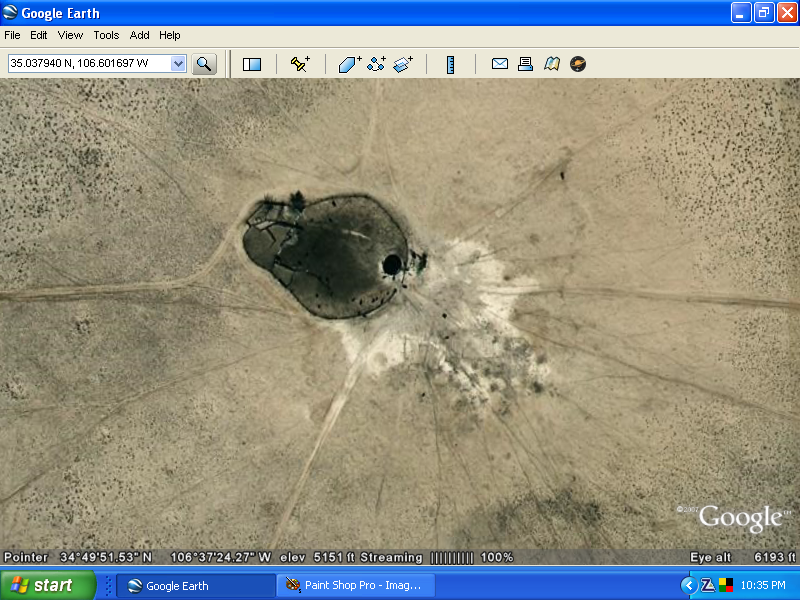Click the colored squares tray icon
The width and height of the screenshot is (800, 600).
(x=726, y=585)
